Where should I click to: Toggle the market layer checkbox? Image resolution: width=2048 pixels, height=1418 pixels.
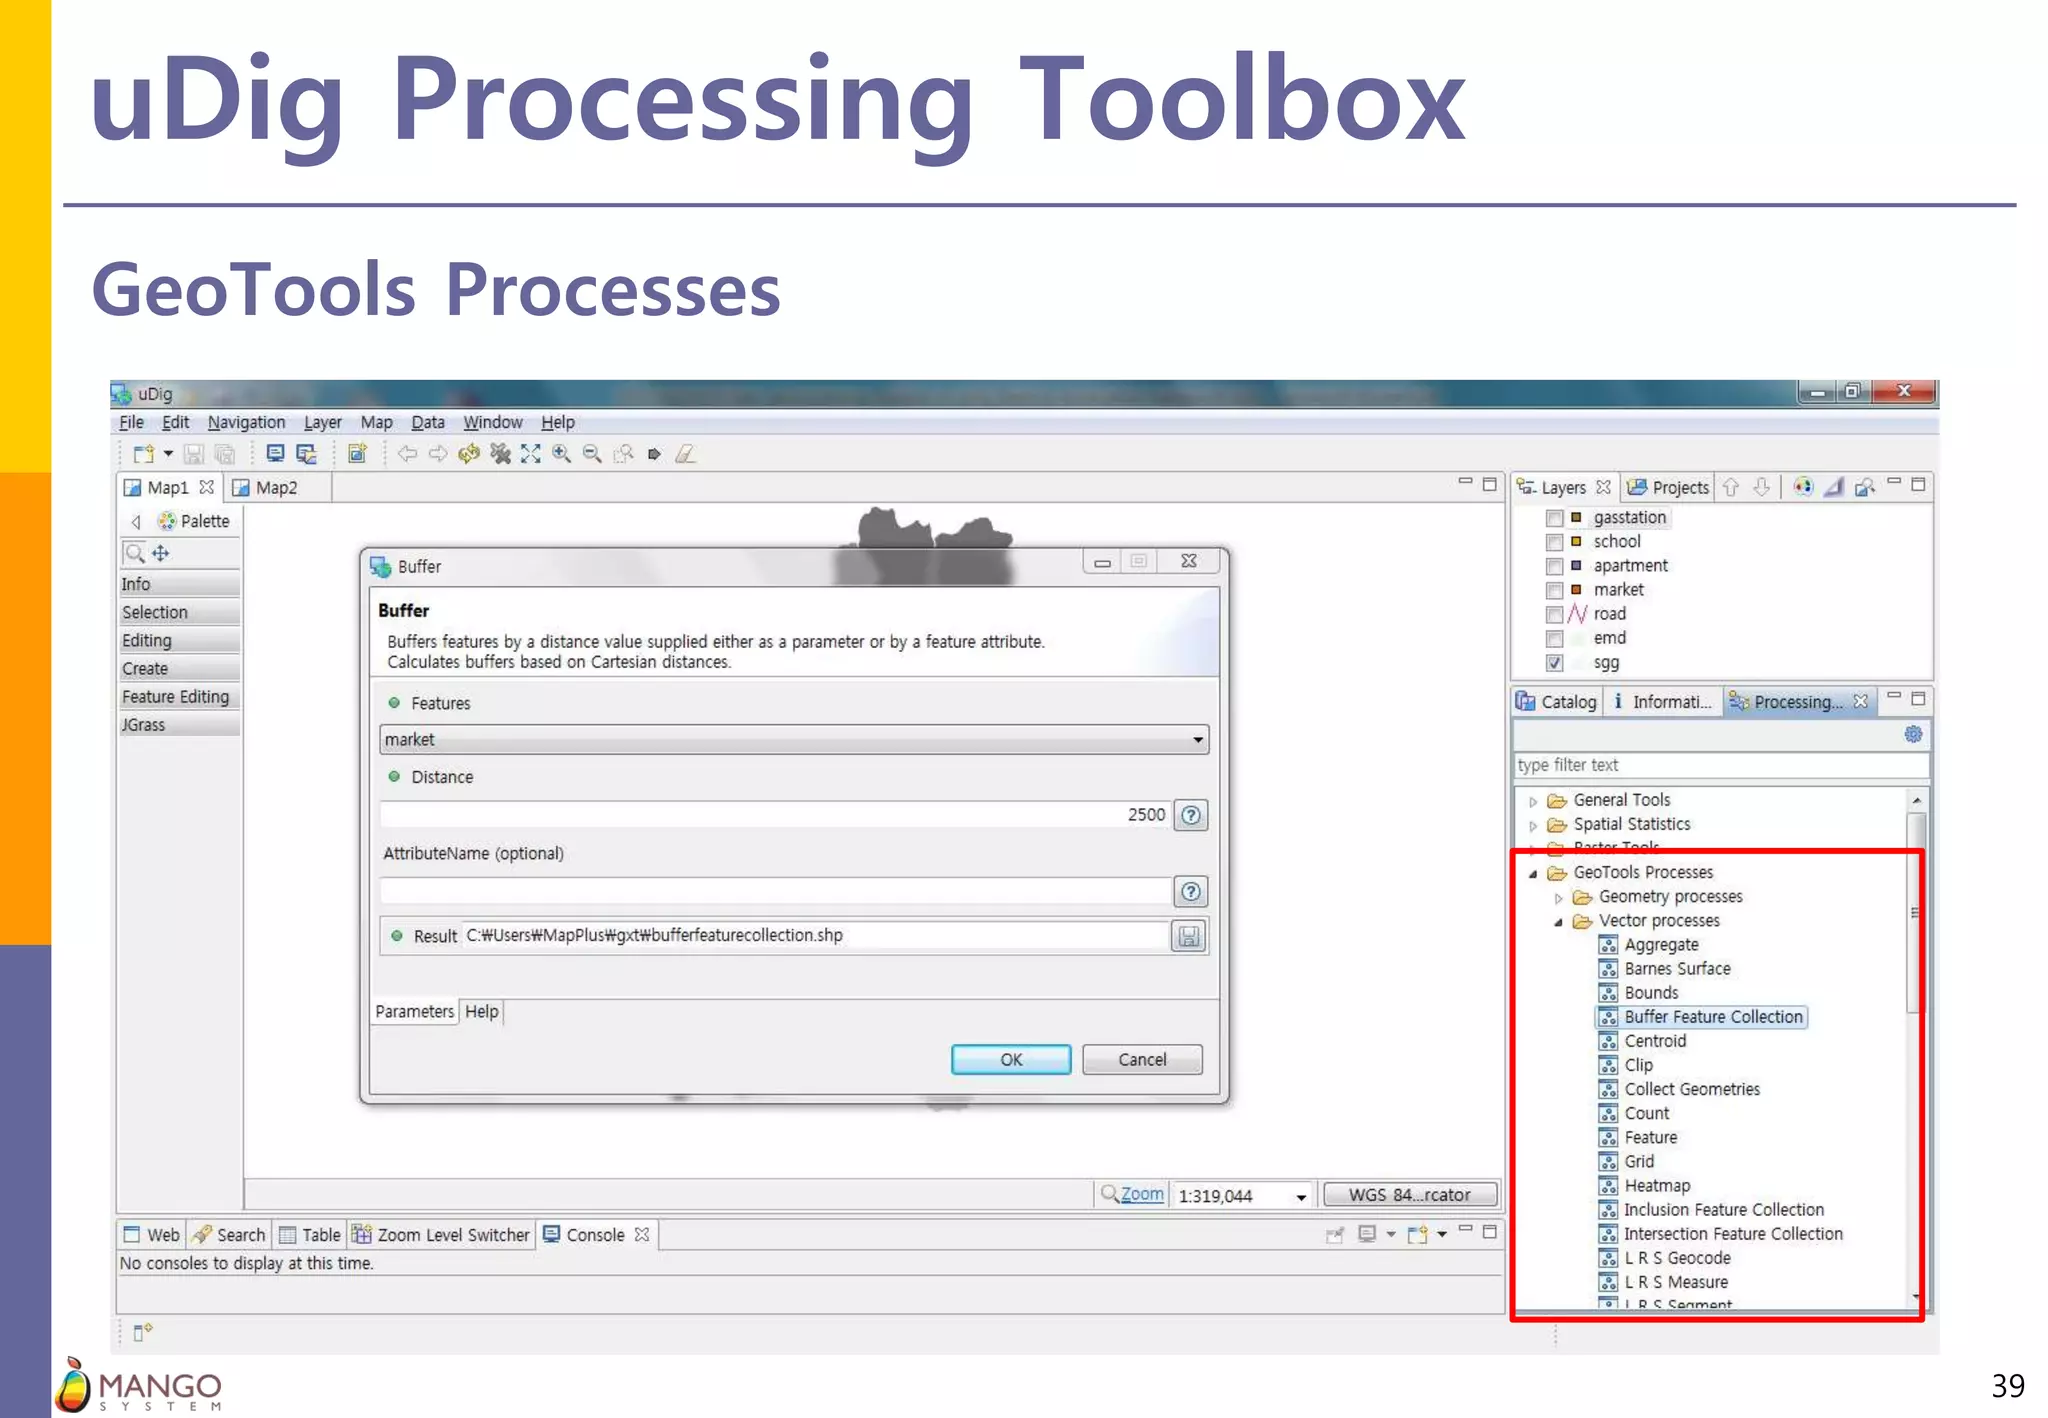click(1554, 590)
